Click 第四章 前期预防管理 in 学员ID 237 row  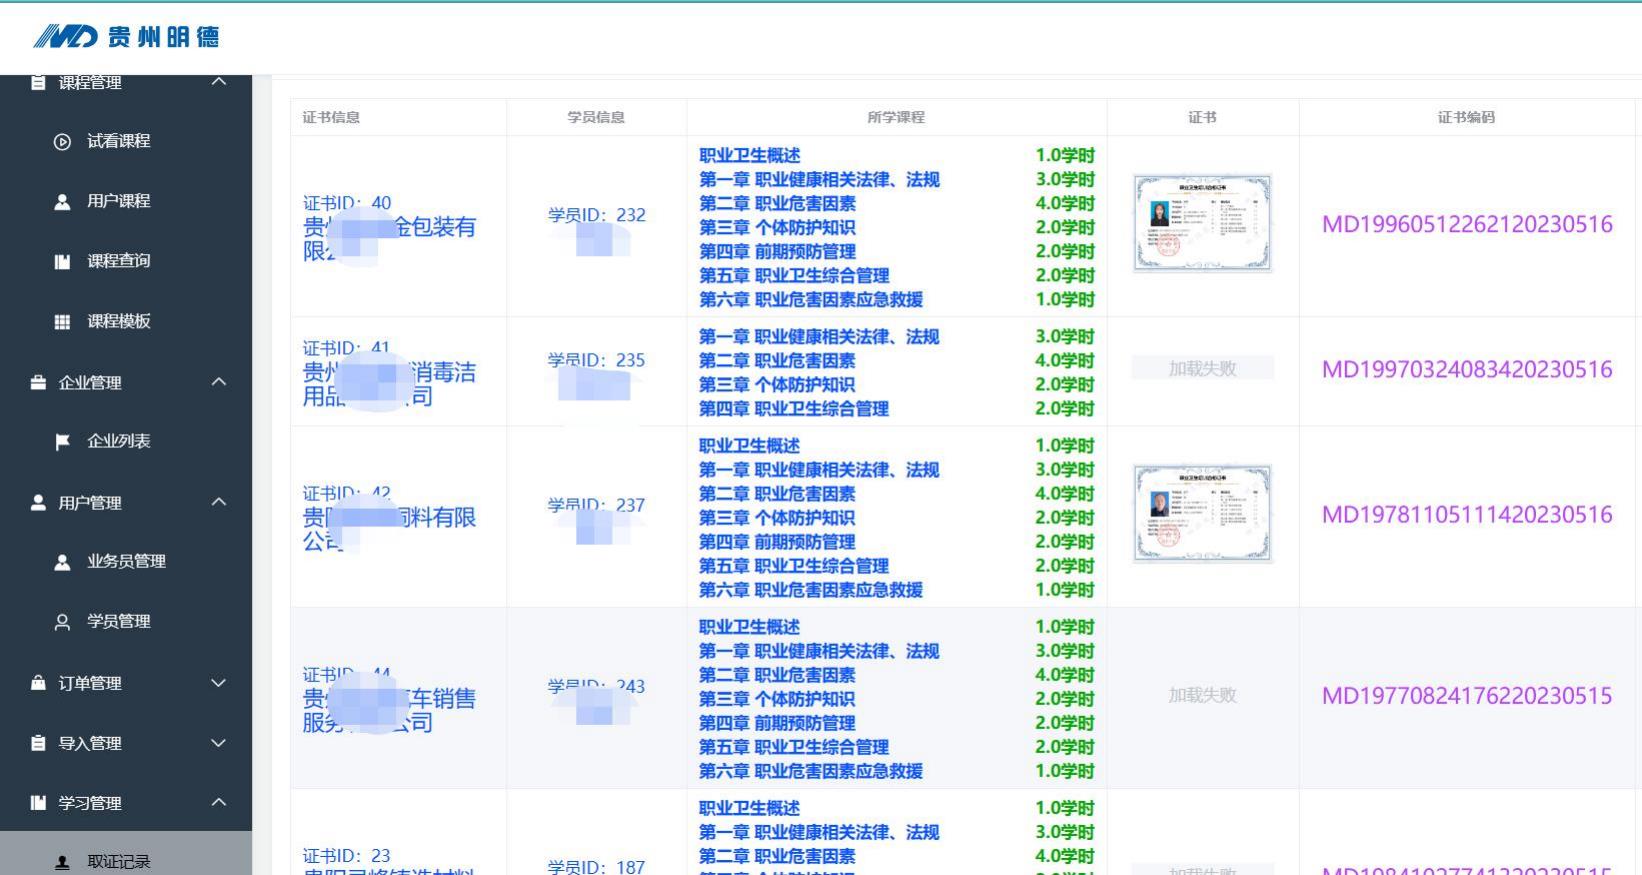pyautogui.click(x=777, y=541)
